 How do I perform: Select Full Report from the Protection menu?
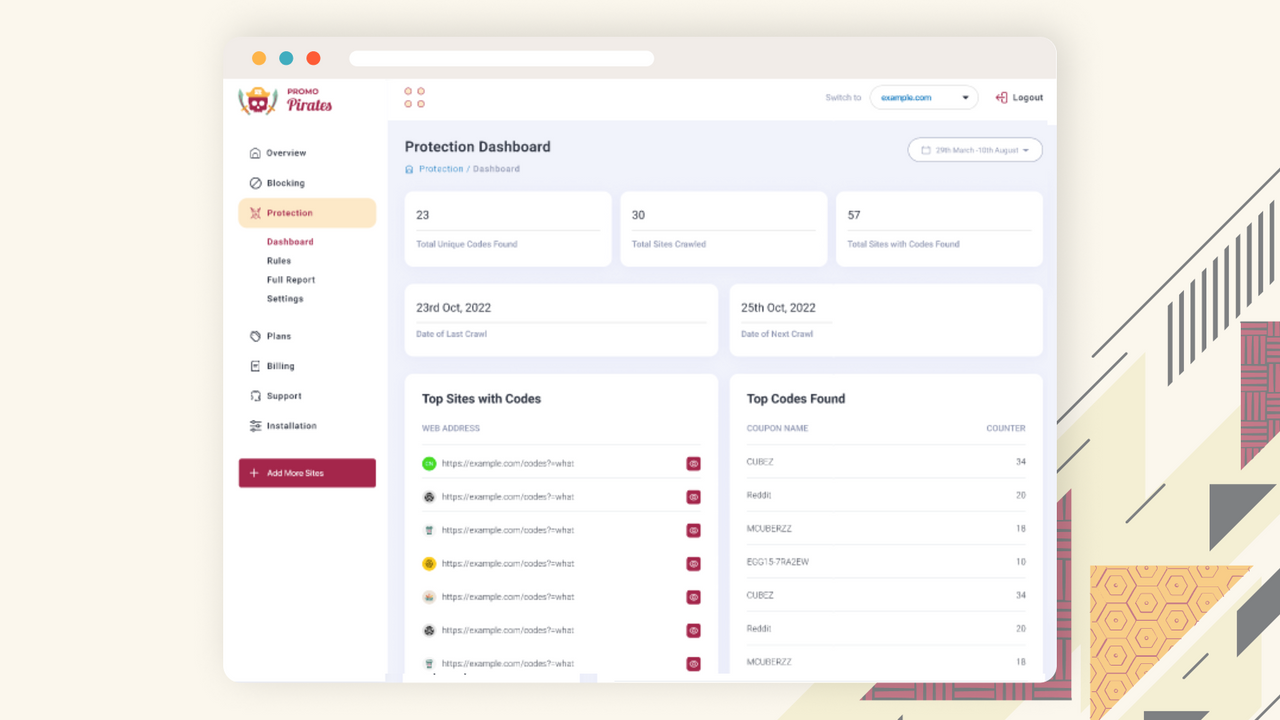tap(290, 279)
